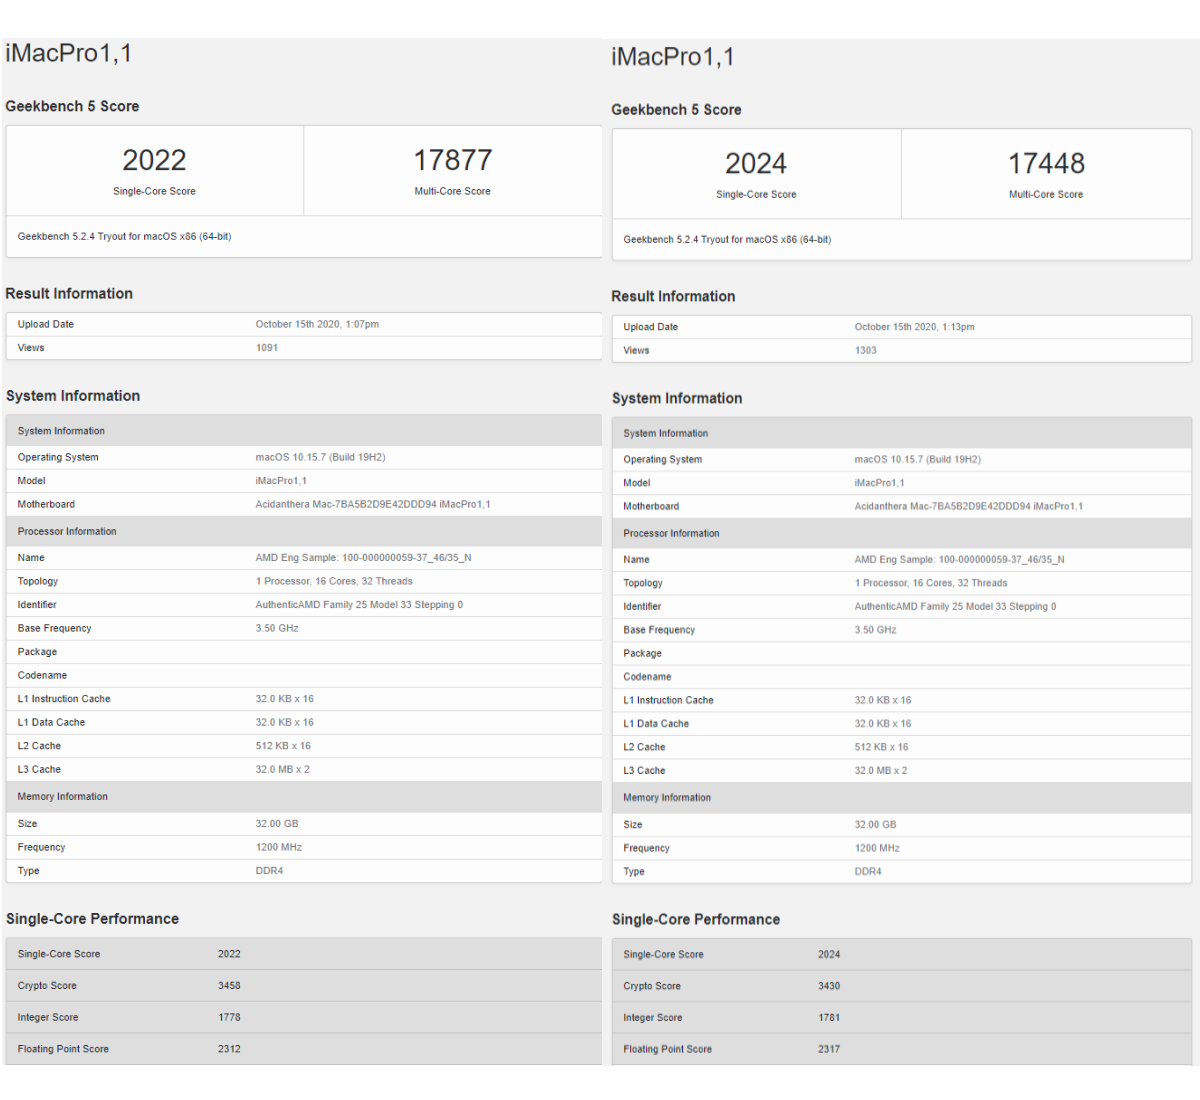Click right L3 Cache value 32.0 MB x 2
Viewport: 1200px width, 1100px height.
click(881, 771)
